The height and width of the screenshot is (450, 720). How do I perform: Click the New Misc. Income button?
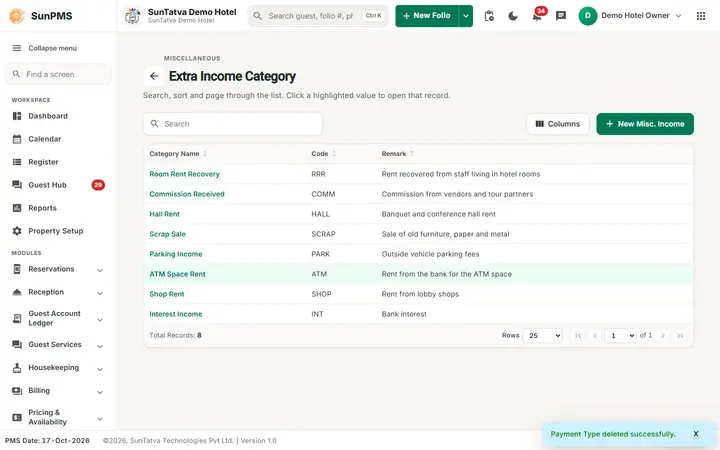click(645, 124)
